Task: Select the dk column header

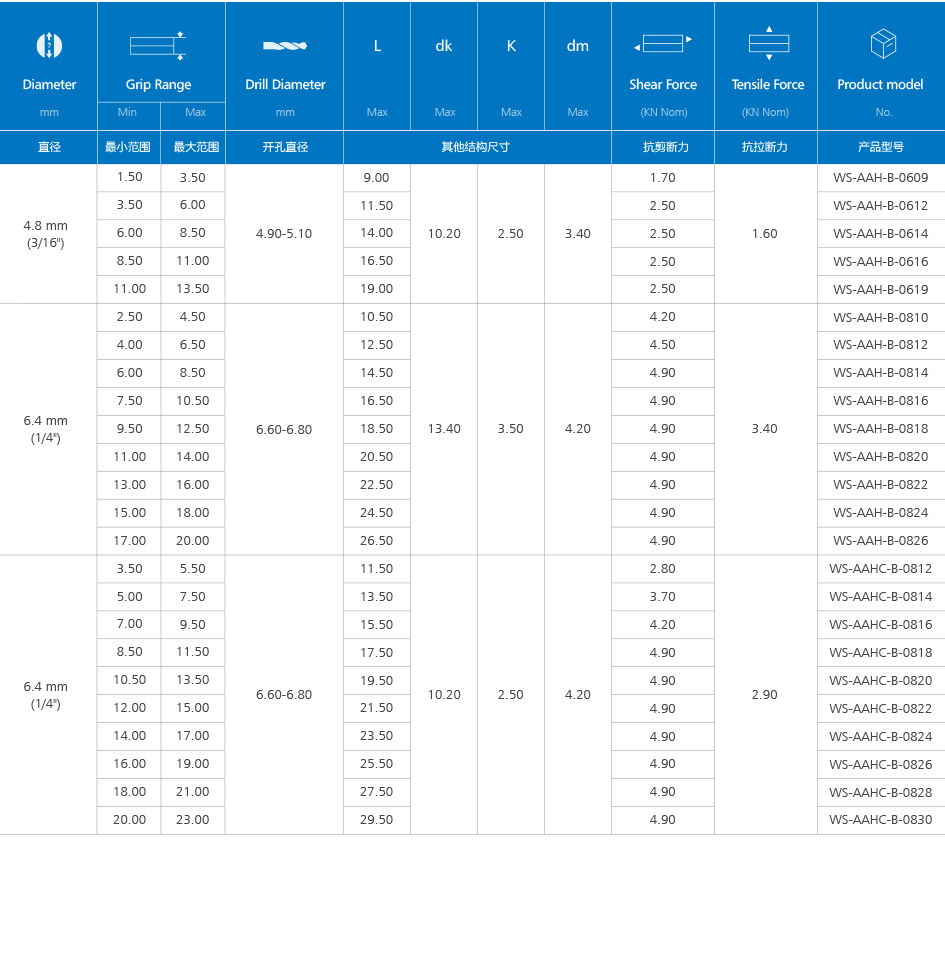Action: pos(444,46)
